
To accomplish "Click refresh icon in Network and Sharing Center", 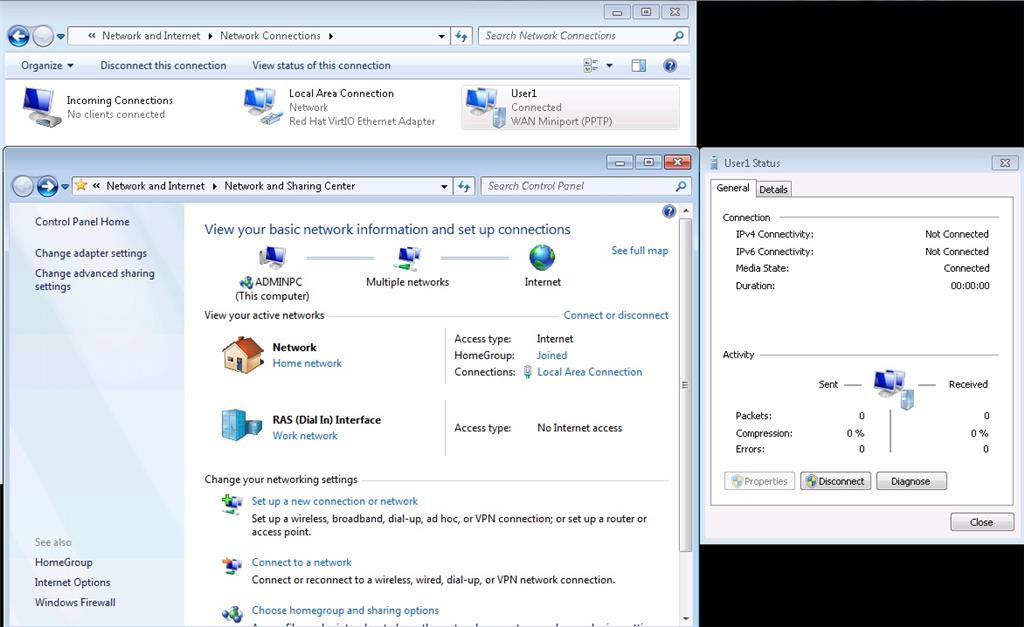I will 464,186.
